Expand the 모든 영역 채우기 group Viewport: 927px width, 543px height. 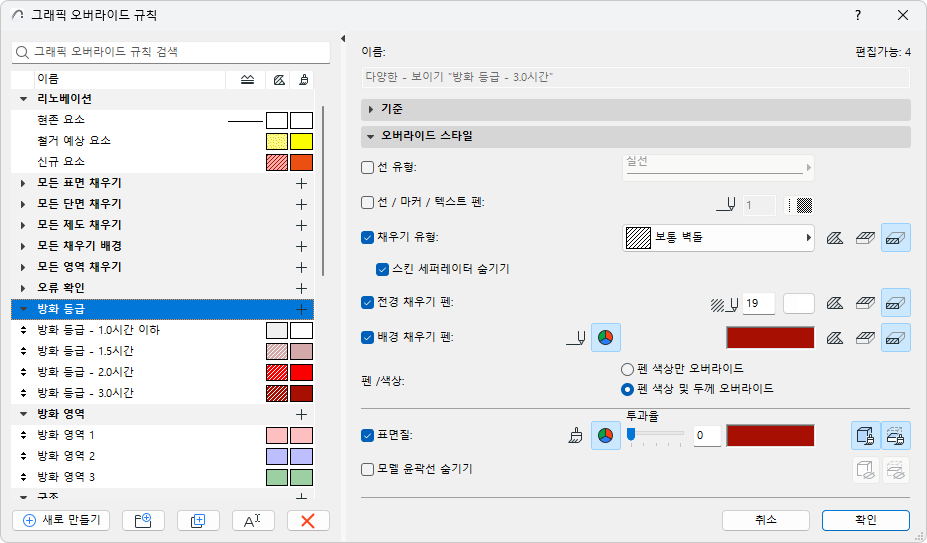tap(23, 267)
